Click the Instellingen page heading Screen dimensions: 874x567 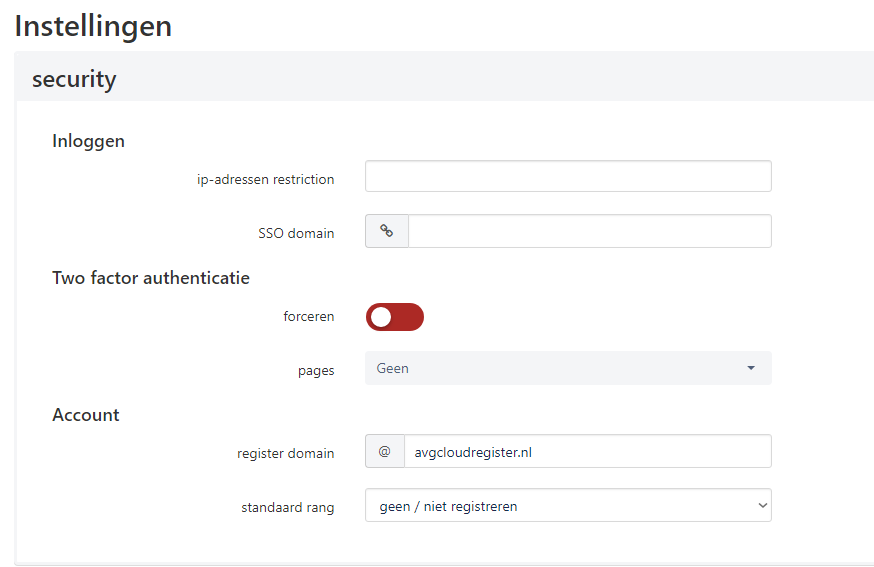93,26
